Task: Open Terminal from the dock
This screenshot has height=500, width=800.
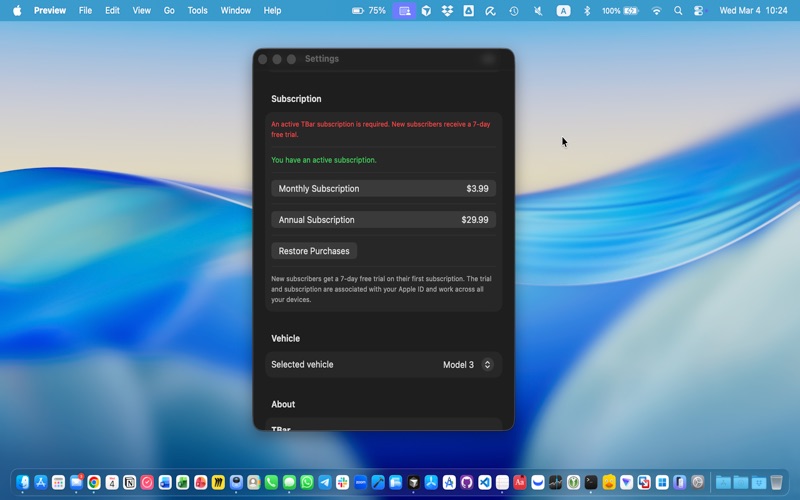Action: click(591, 482)
